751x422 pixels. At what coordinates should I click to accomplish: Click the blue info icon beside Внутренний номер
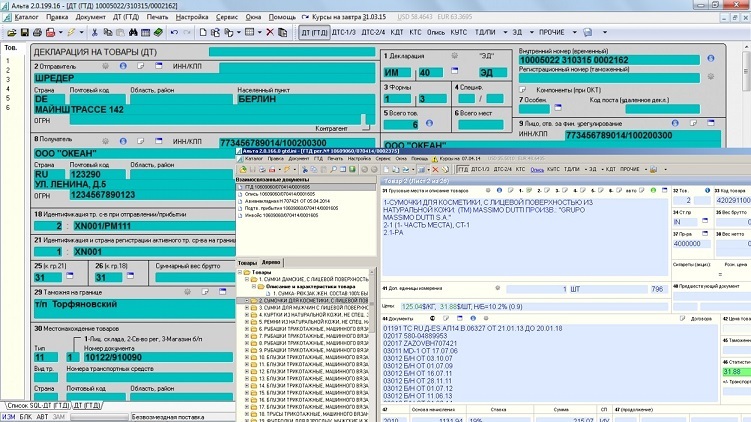pyautogui.click(x=711, y=58)
